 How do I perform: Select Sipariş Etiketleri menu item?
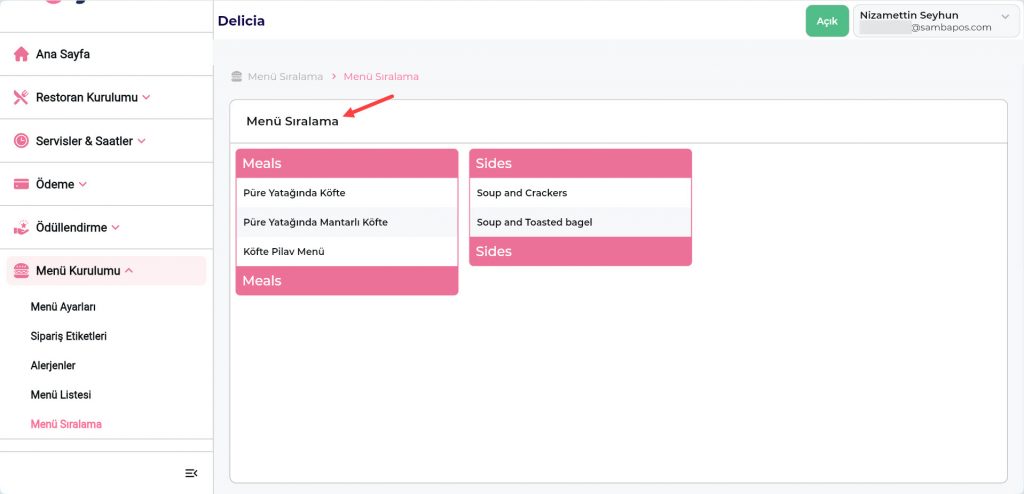coord(69,336)
